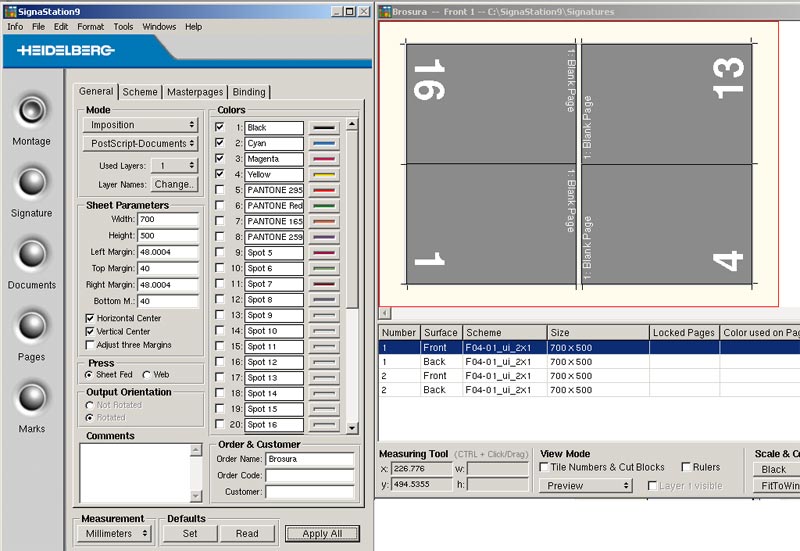Open the Pages section button
The image size is (800, 551).
click(32, 327)
